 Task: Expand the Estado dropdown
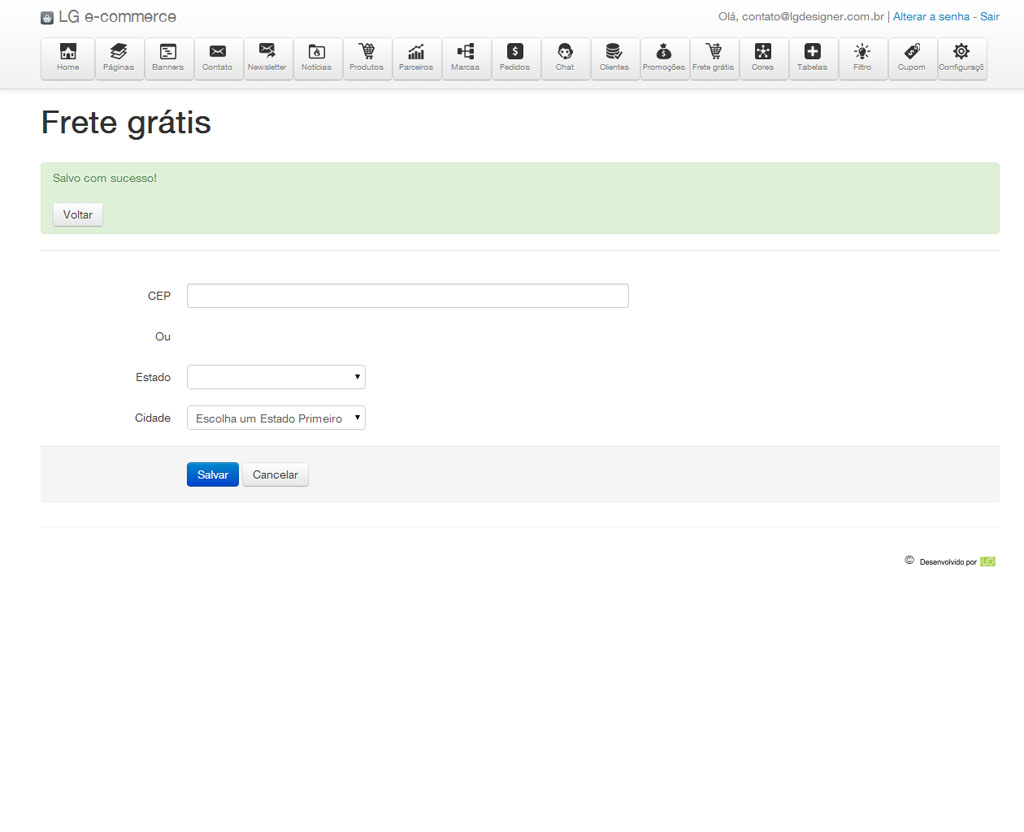pos(276,377)
